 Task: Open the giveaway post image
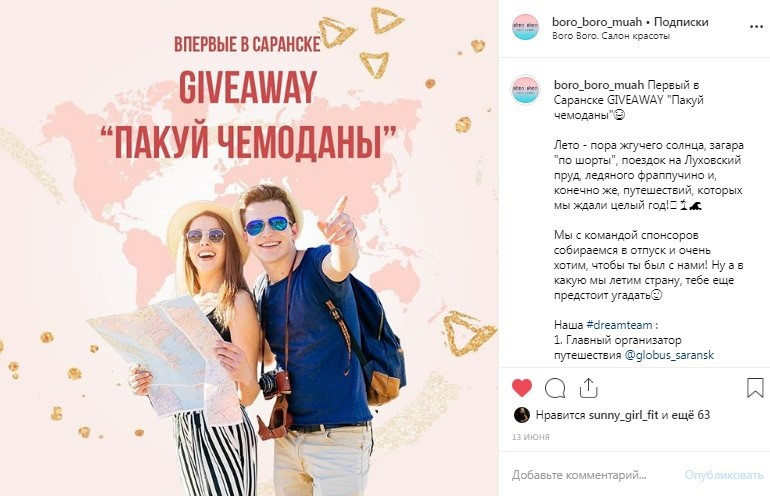tap(249, 248)
